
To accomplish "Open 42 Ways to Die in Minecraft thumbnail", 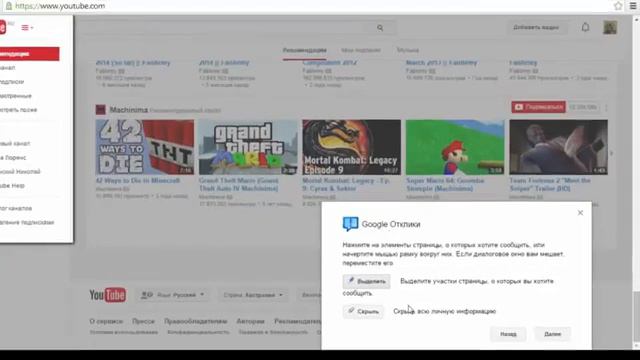I will [145, 147].
